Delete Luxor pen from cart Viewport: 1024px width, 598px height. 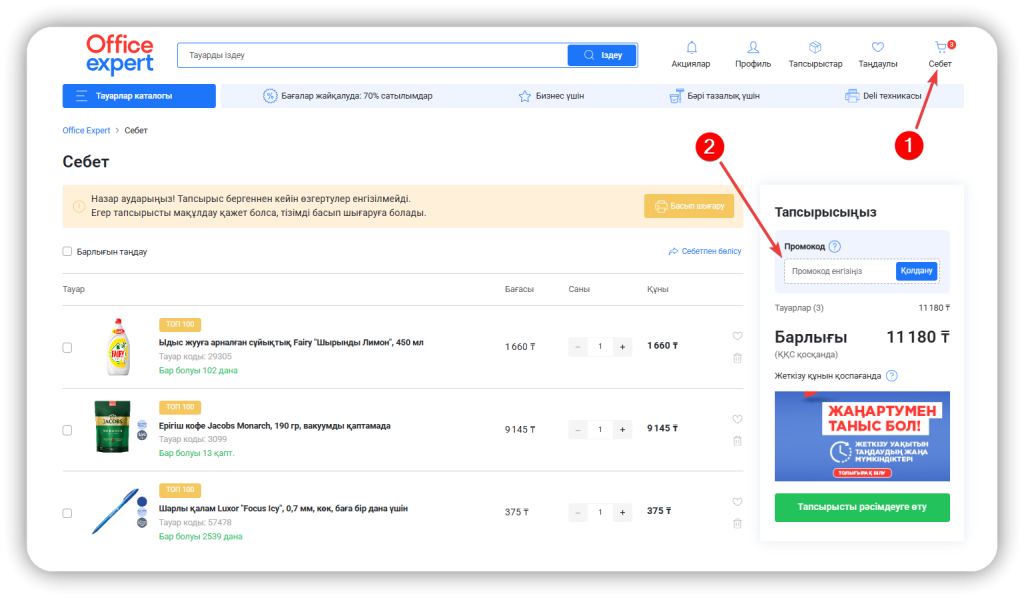737,523
